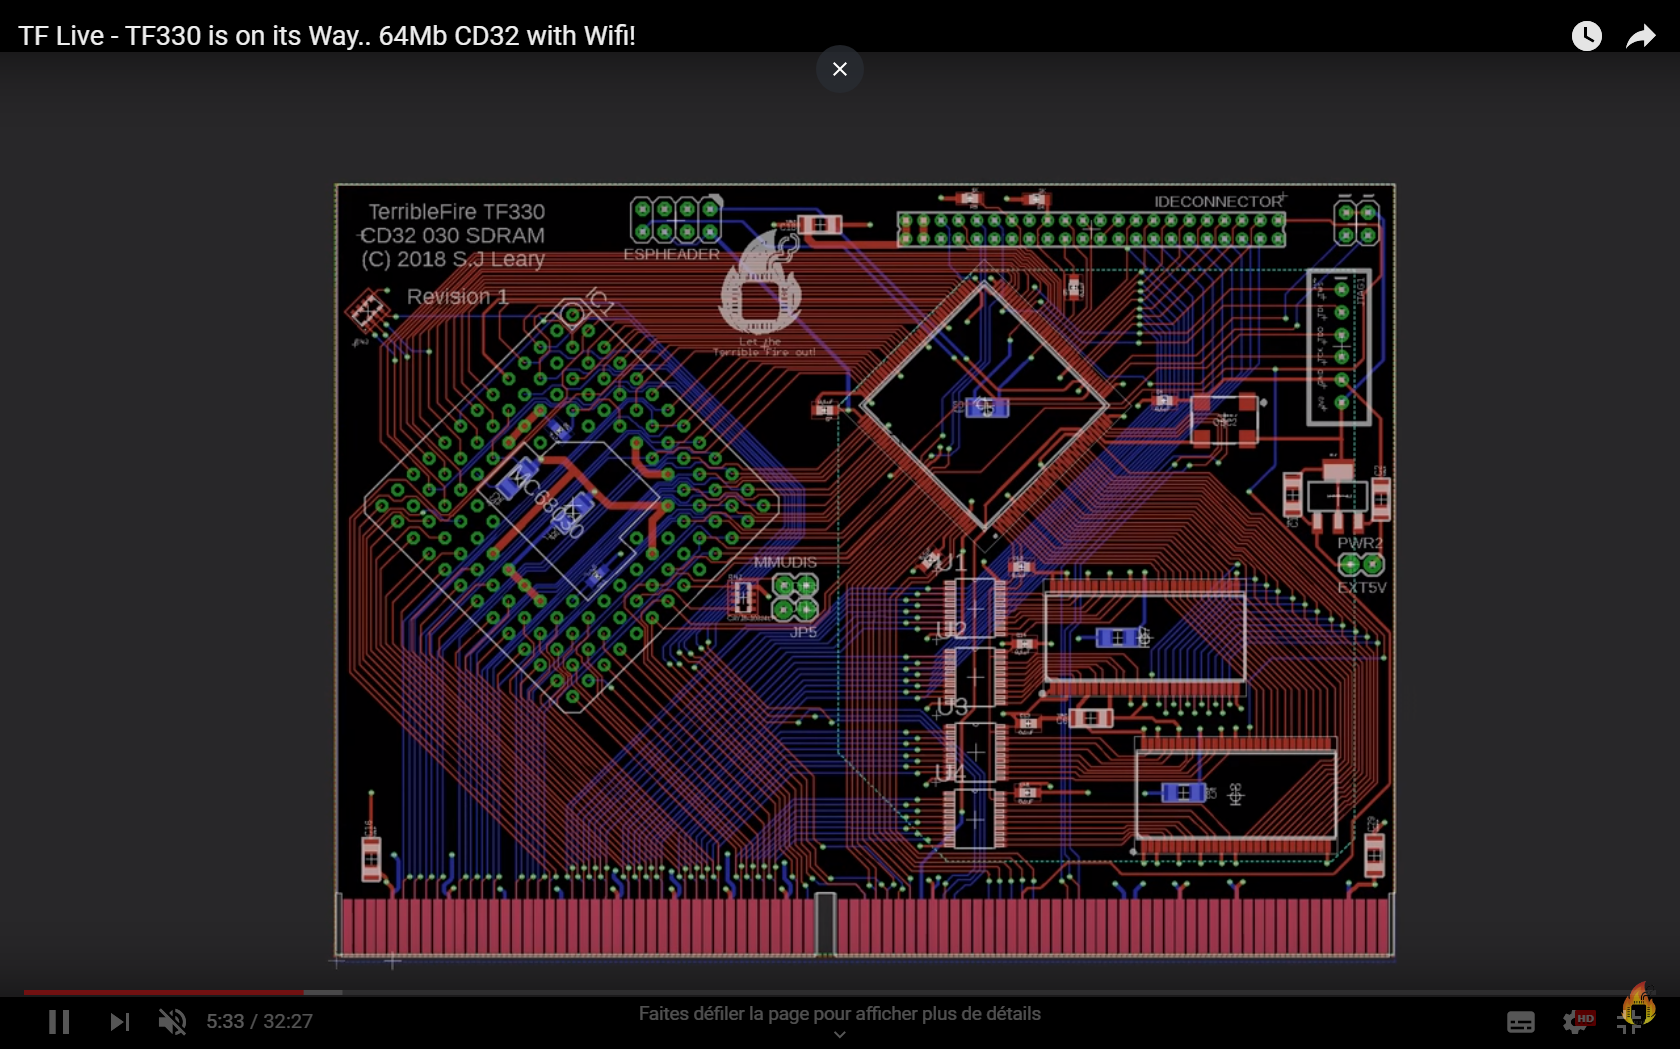Exit fullscreen mode

1630,1024
